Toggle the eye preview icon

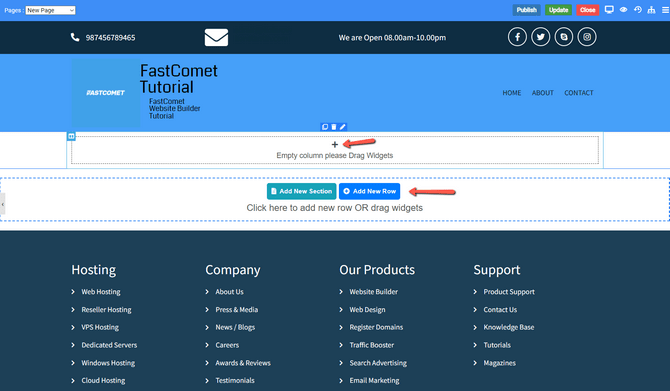tap(623, 10)
